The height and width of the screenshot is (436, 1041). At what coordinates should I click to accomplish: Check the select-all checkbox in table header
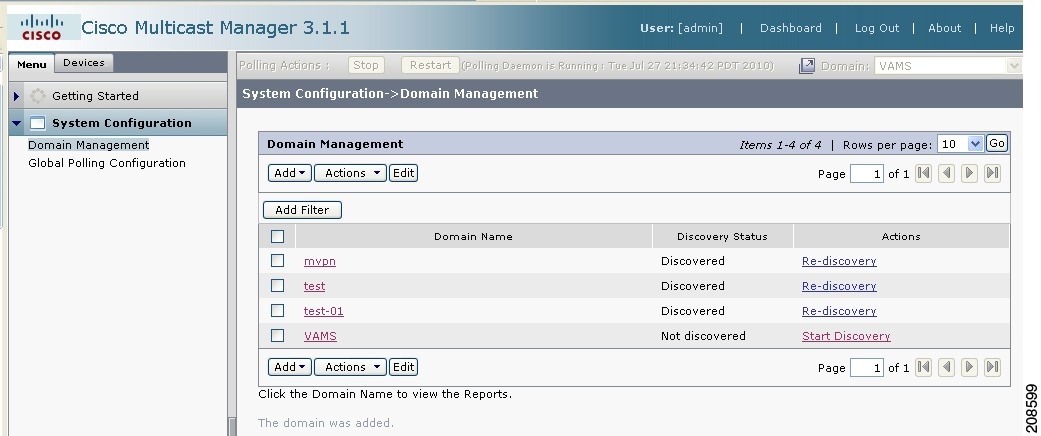pos(278,236)
